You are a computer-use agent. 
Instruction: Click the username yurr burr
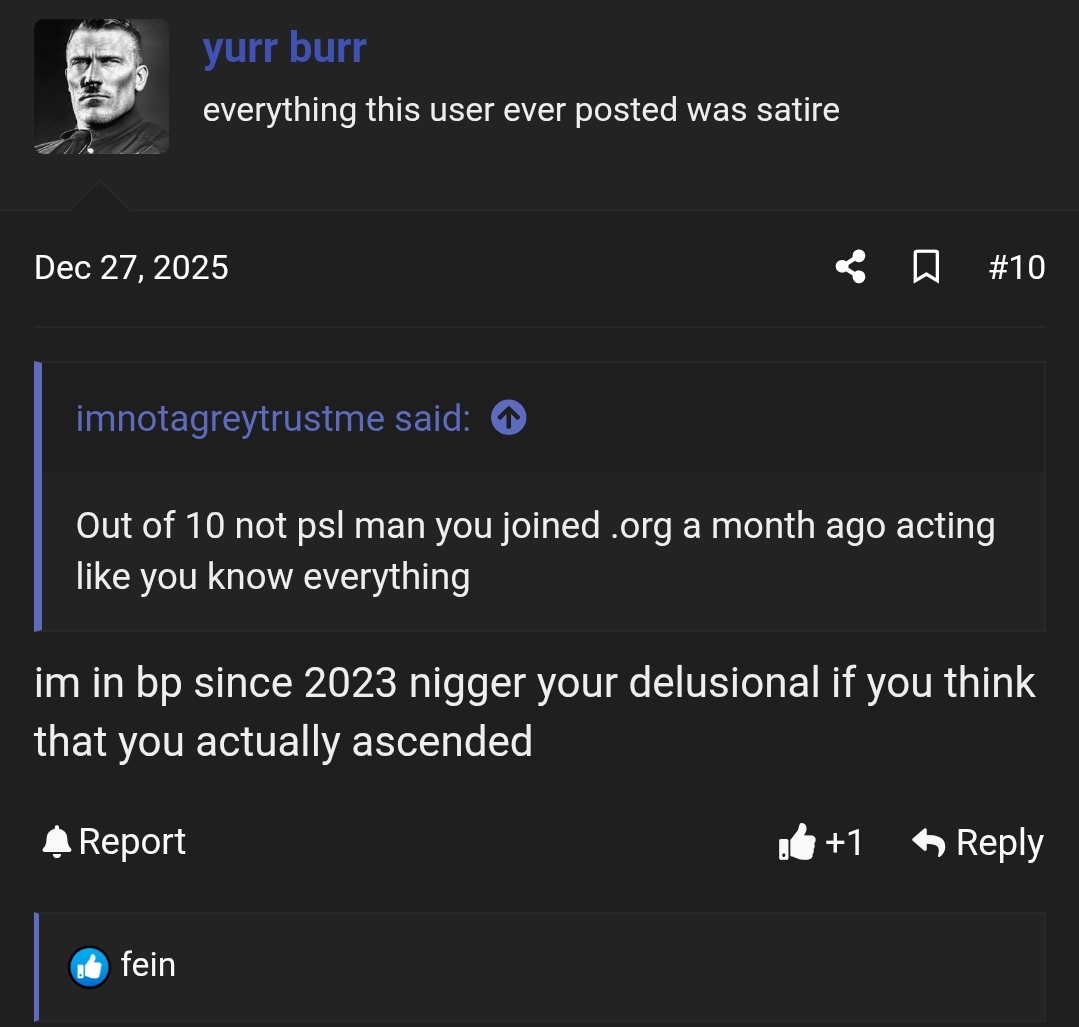point(284,47)
